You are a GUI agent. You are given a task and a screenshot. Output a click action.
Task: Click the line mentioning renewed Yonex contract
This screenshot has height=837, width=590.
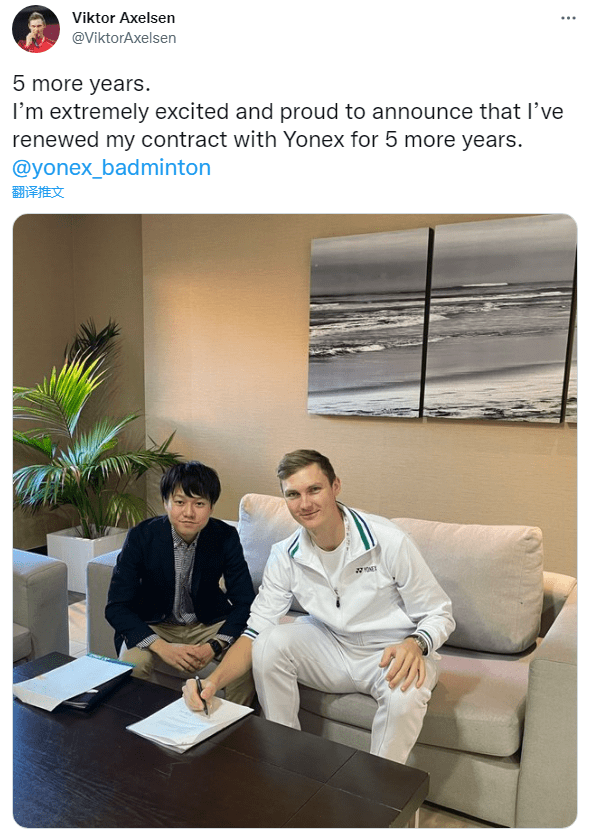(268, 140)
